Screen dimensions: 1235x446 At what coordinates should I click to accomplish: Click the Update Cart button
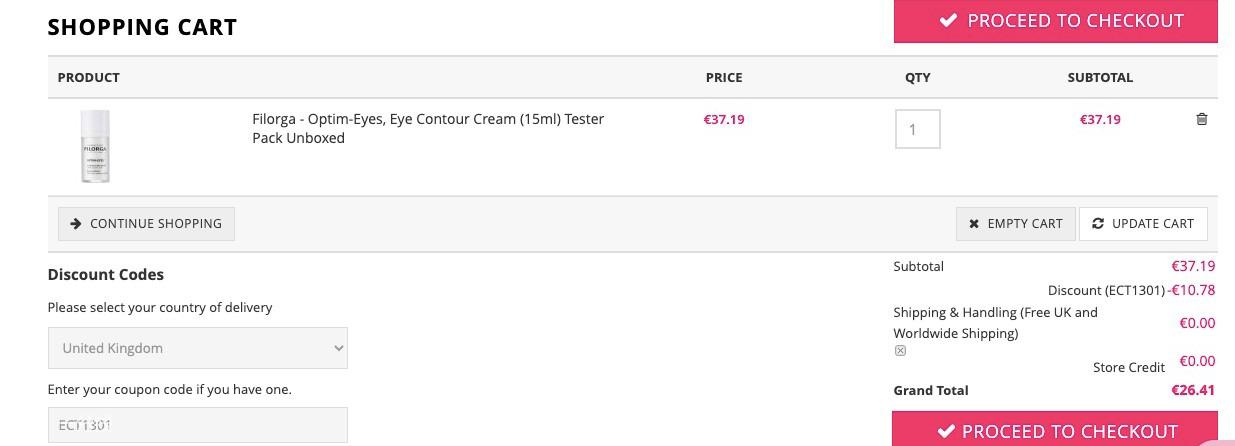click(x=1143, y=224)
